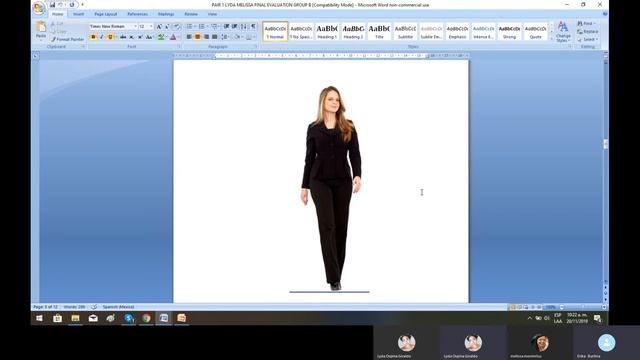Toggle show paragraph marks
The width and height of the screenshot is (640, 360).
point(253,27)
